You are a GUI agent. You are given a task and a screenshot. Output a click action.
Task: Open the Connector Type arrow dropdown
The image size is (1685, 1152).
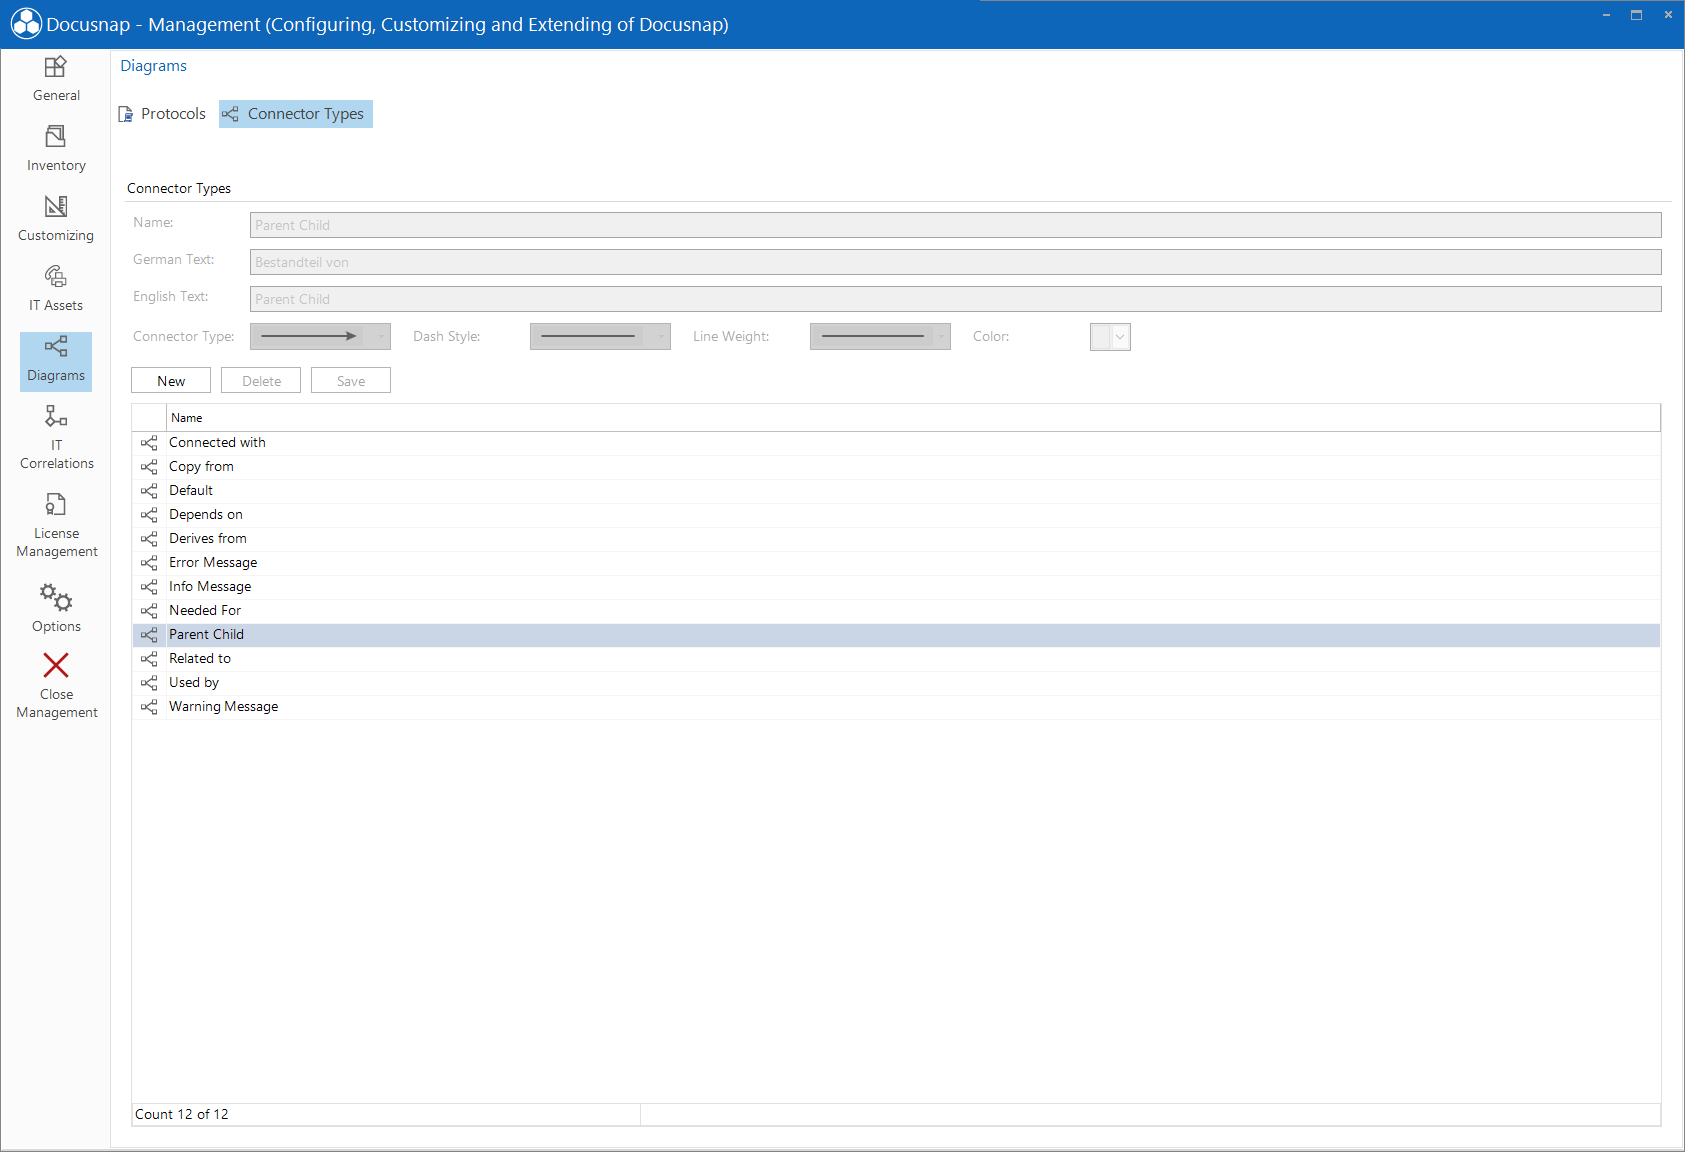320,337
